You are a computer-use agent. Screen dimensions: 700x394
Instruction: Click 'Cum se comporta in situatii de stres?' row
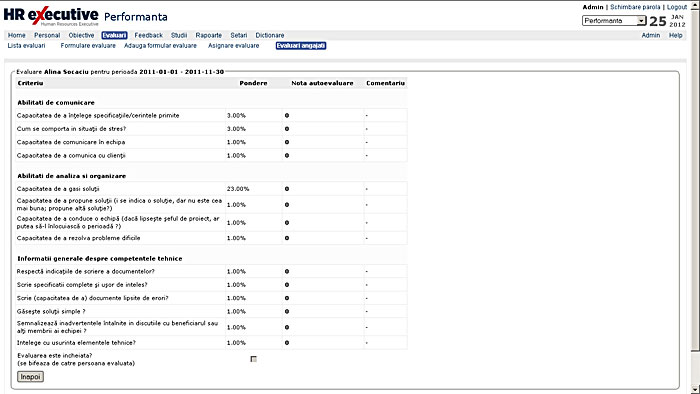point(211,129)
